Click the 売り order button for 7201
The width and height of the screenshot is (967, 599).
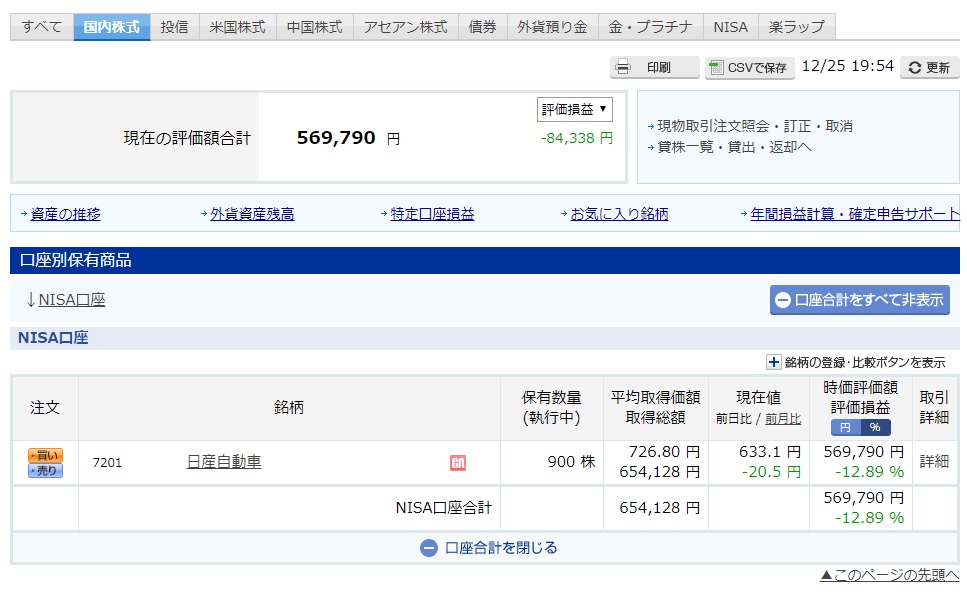[x=45, y=471]
